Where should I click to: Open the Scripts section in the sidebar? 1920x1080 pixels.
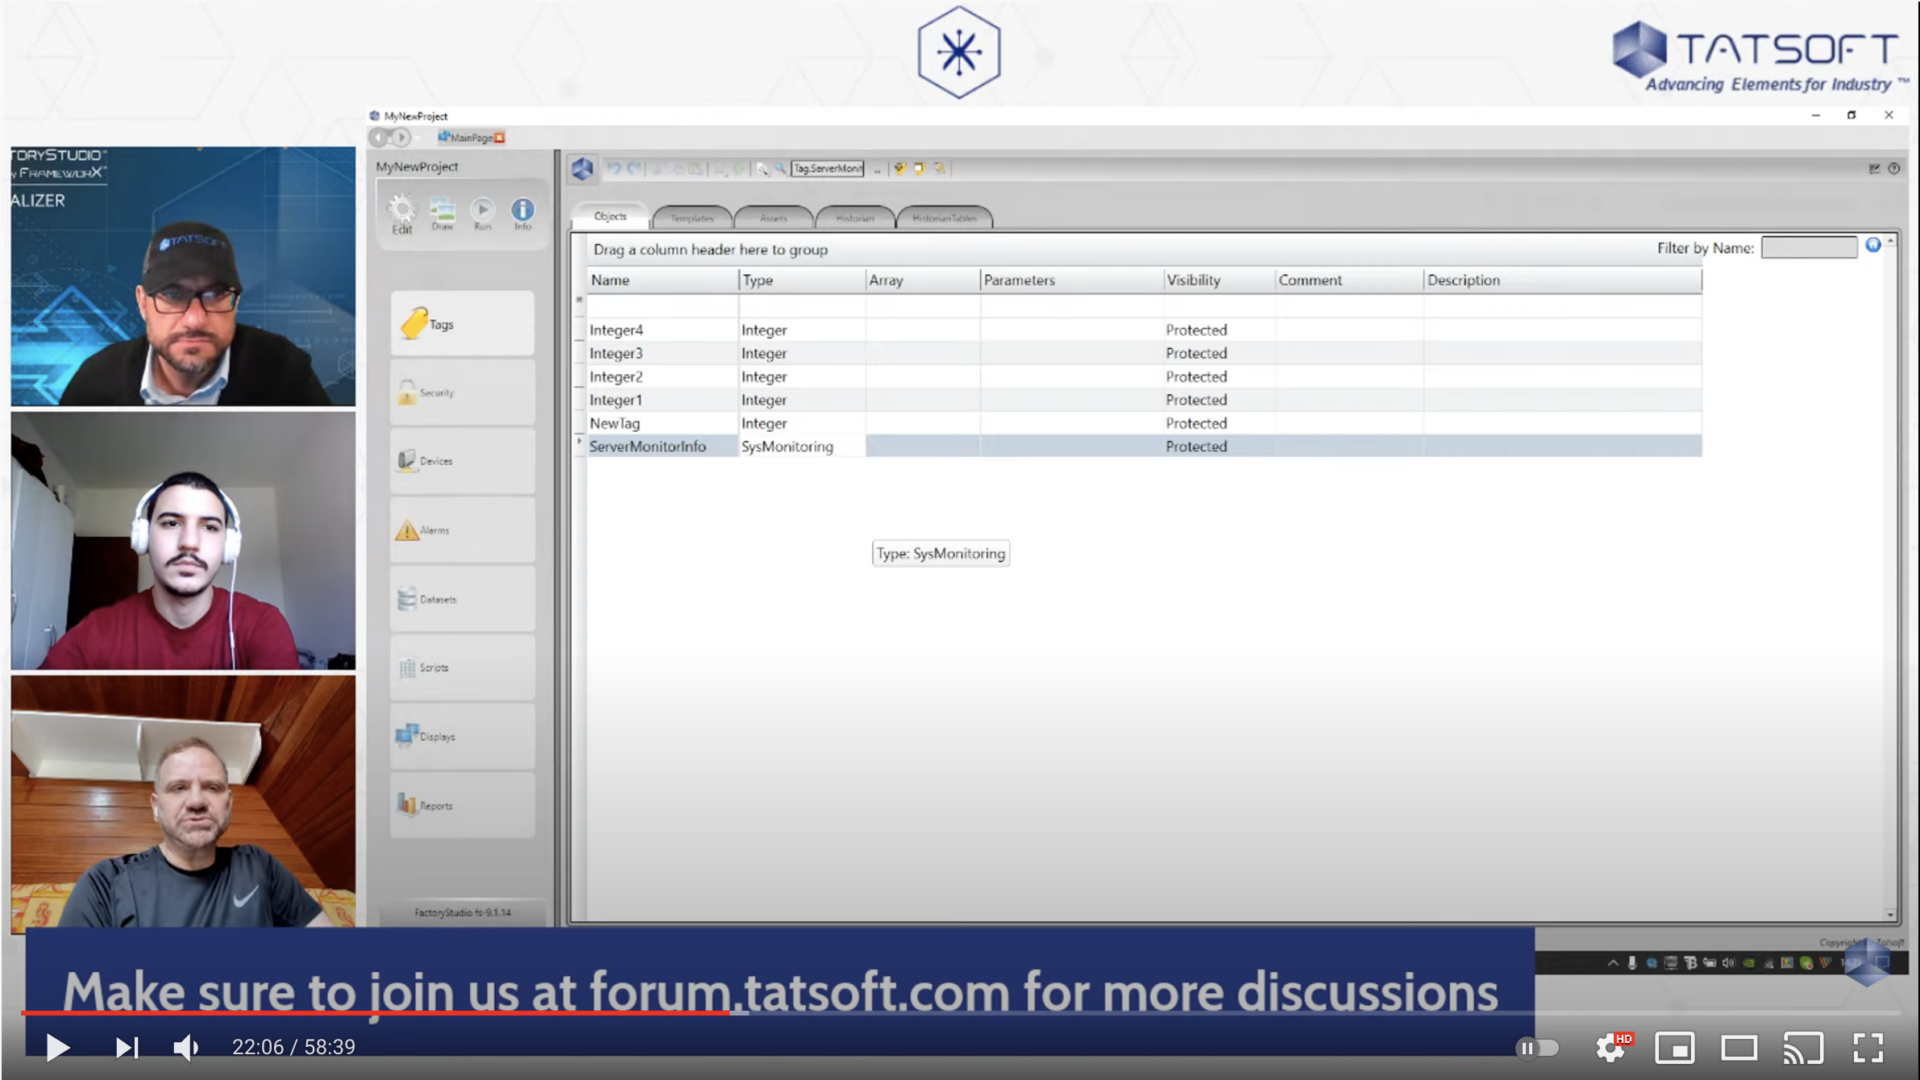tap(462, 667)
